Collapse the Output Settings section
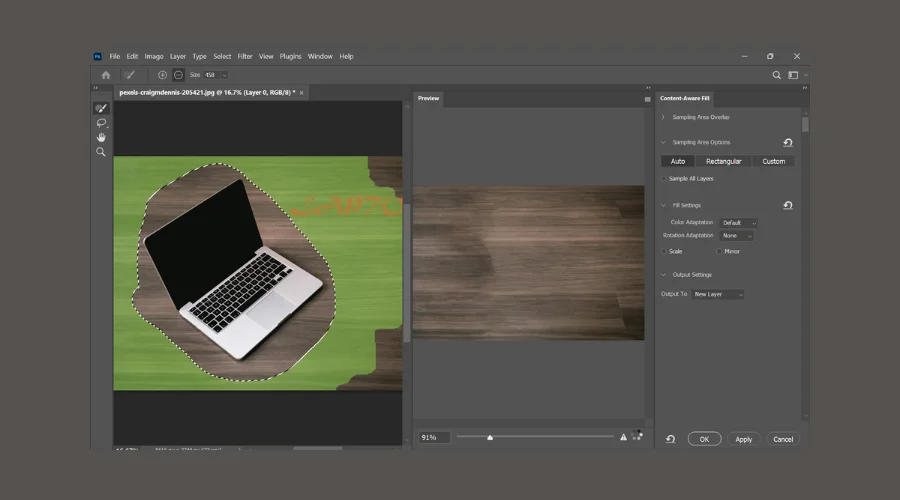900x500 pixels. (x=663, y=274)
